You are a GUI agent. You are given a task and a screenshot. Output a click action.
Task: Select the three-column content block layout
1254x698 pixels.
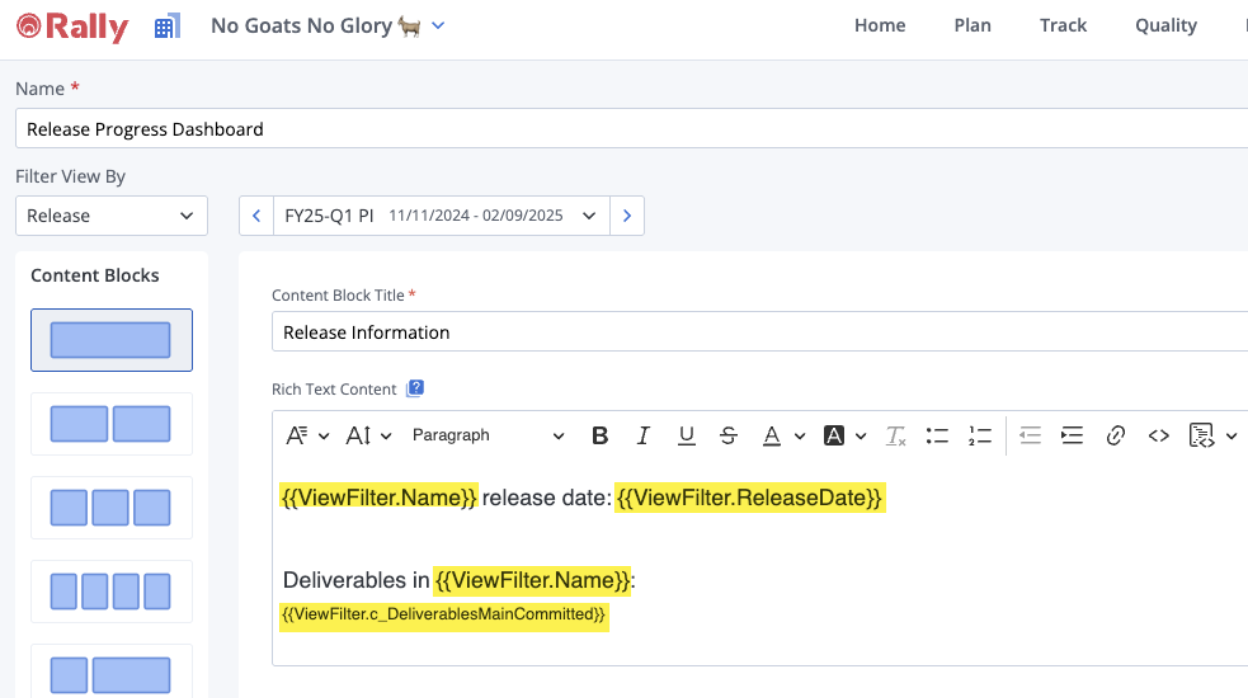pyautogui.click(x=111, y=508)
